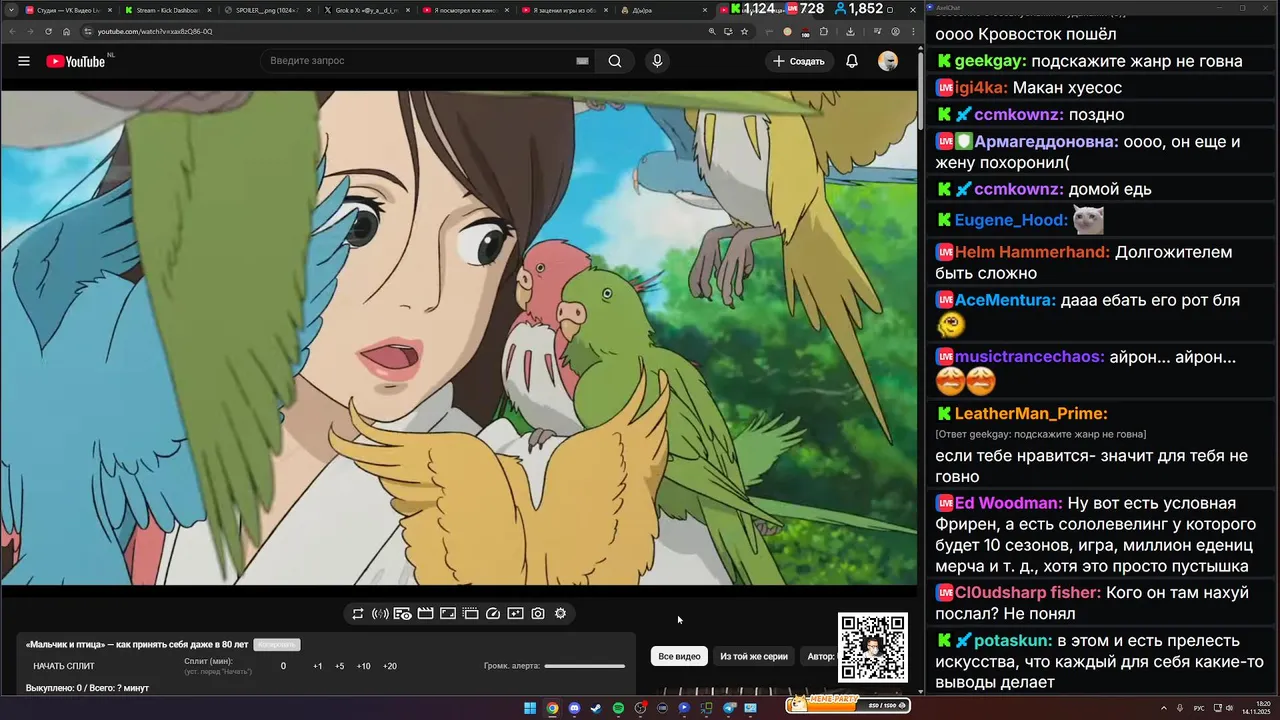Screen dimensions: 1280x720
Task: Open the Windows Start button
Action: (x=530, y=708)
